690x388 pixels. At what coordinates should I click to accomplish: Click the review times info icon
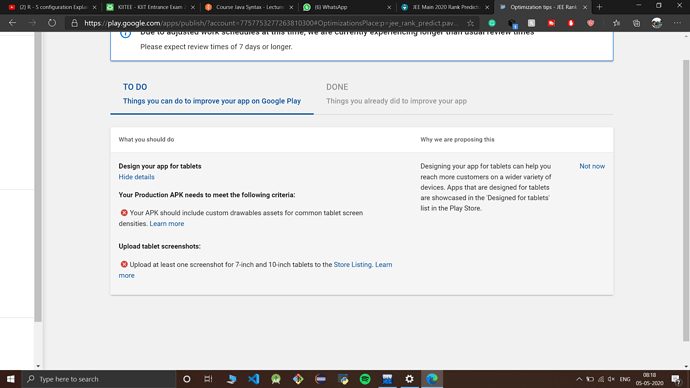click(125, 33)
